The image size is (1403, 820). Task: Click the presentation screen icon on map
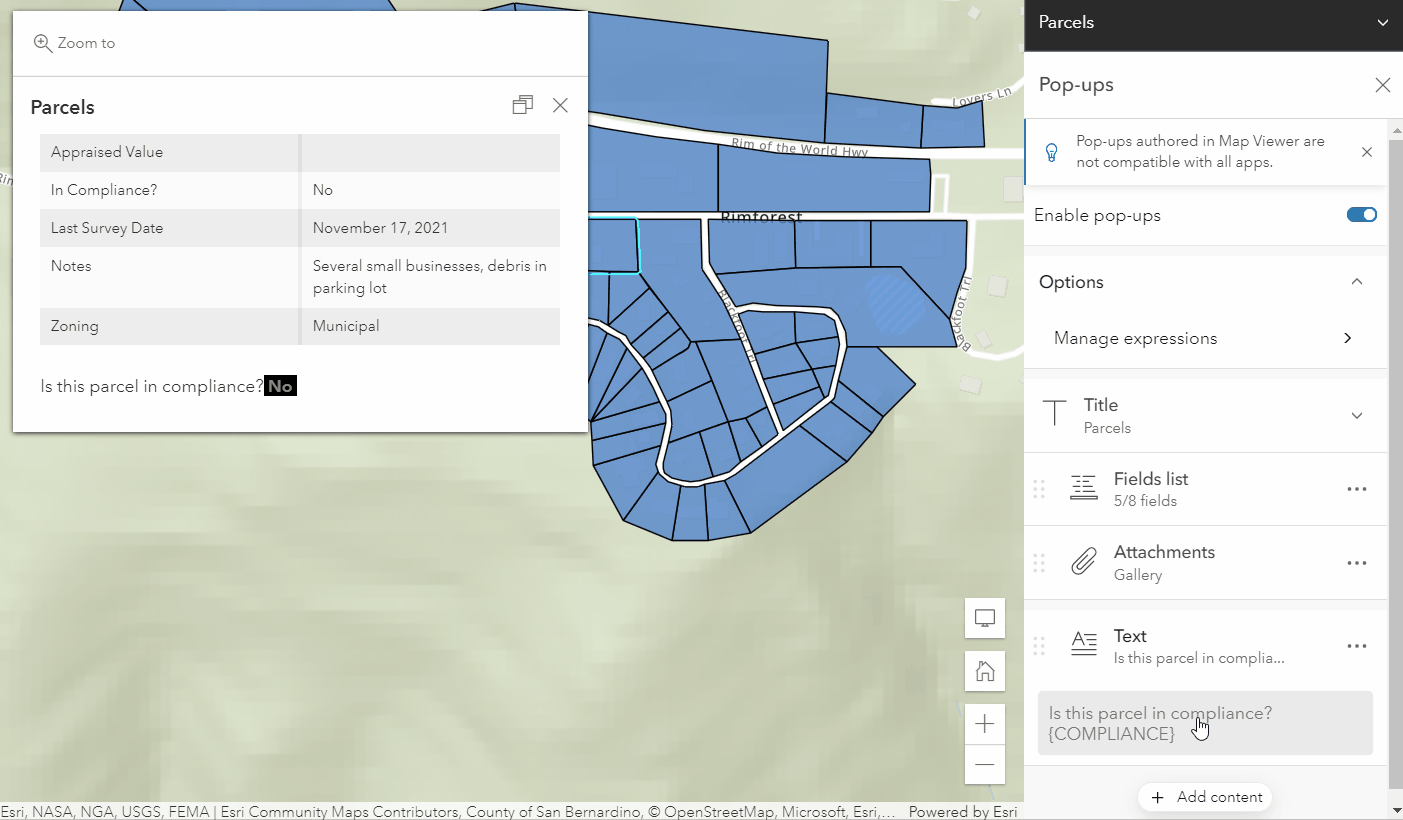tap(984, 618)
